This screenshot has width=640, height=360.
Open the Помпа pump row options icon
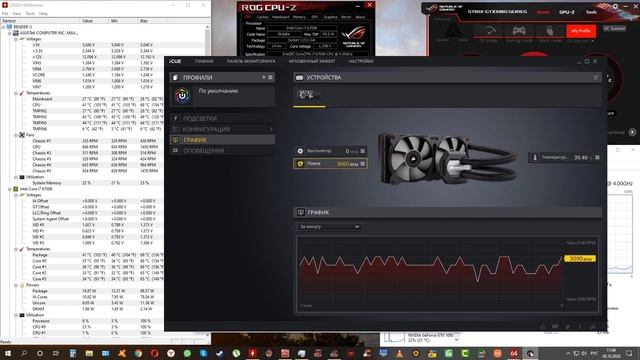point(362,164)
